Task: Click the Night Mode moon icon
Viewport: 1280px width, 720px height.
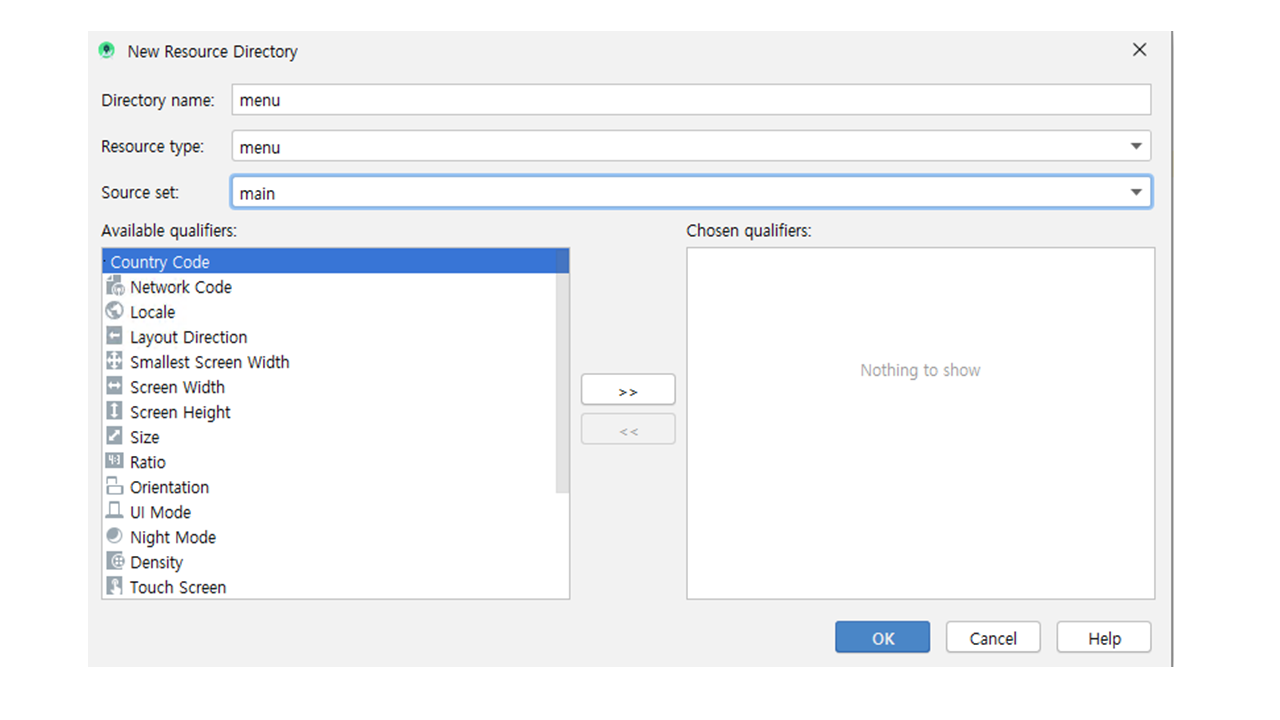Action: pos(114,536)
